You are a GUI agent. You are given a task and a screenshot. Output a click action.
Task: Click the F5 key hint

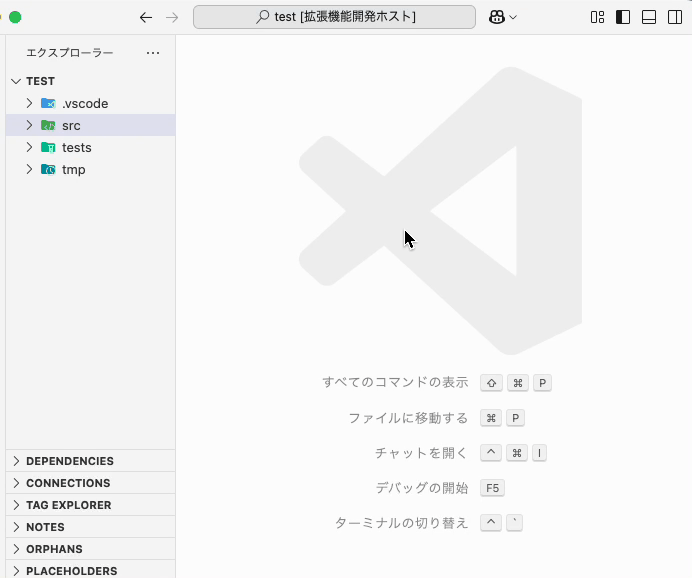coord(492,488)
